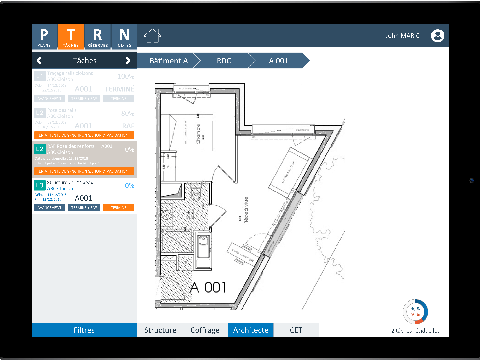Select the N module icon
Viewport: 480px width, 360px height.
click(x=124, y=37)
